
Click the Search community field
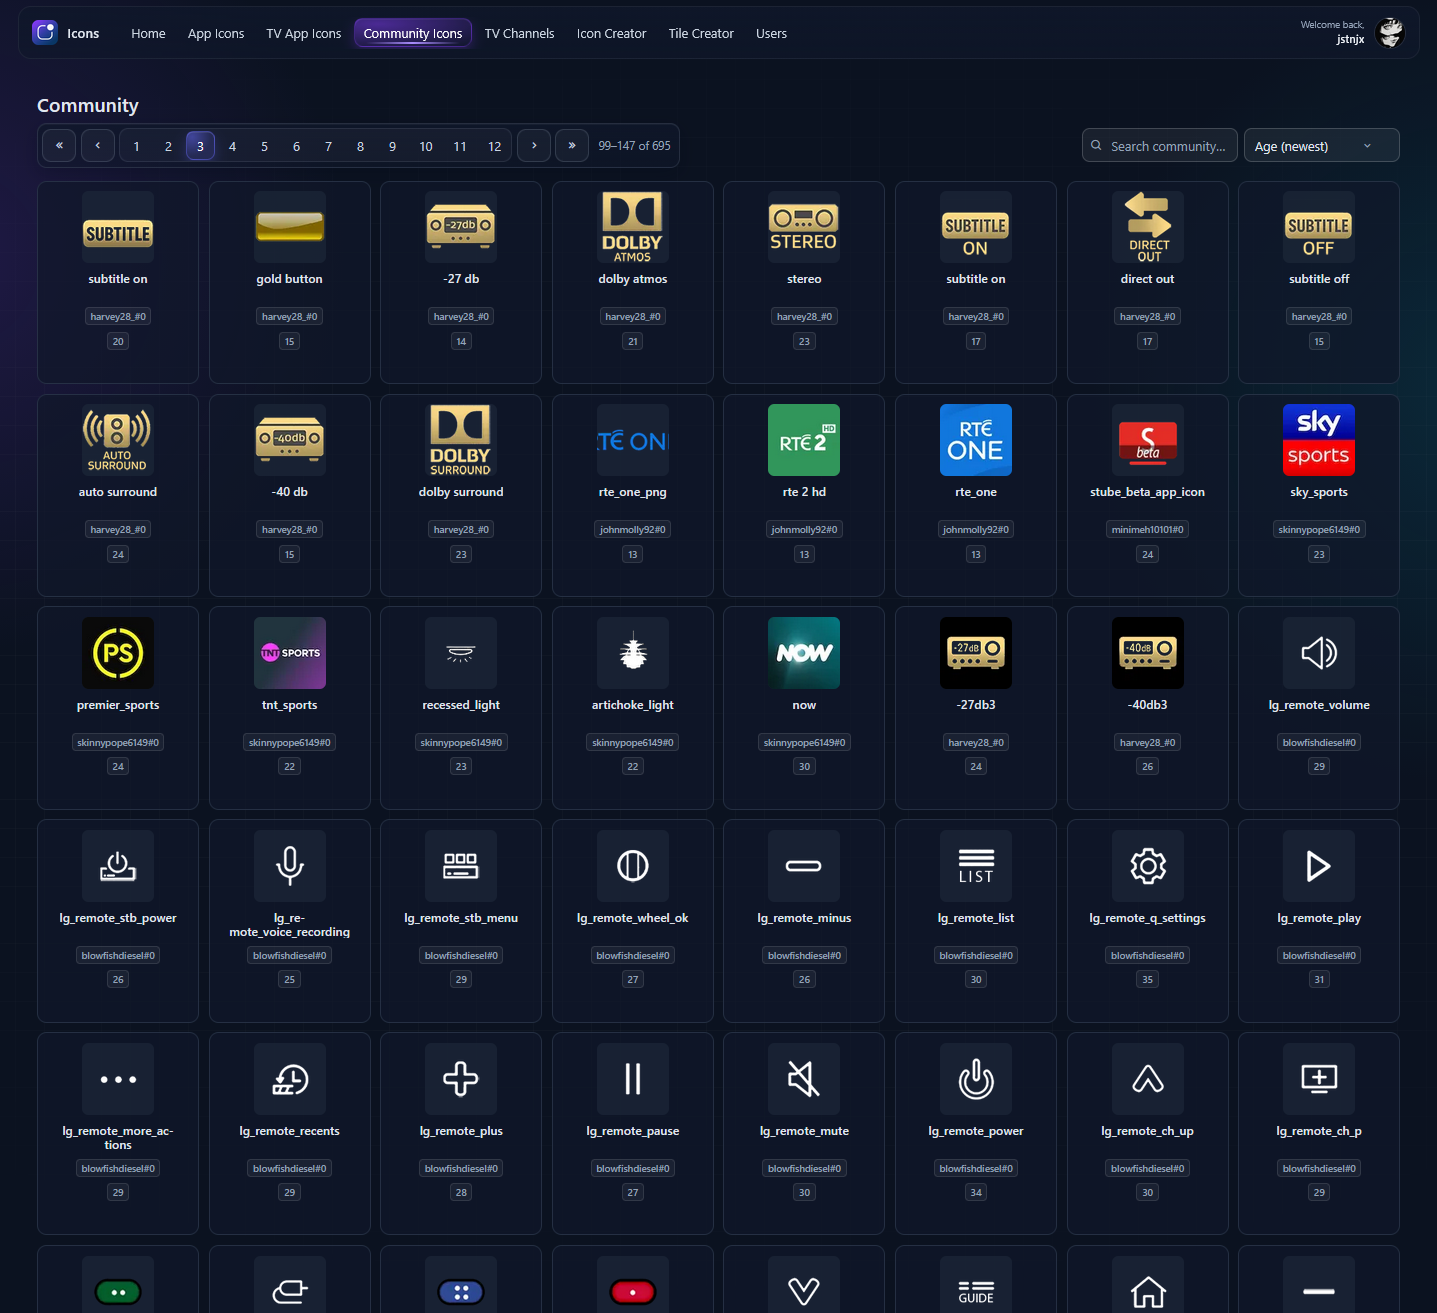(1160, 146)
